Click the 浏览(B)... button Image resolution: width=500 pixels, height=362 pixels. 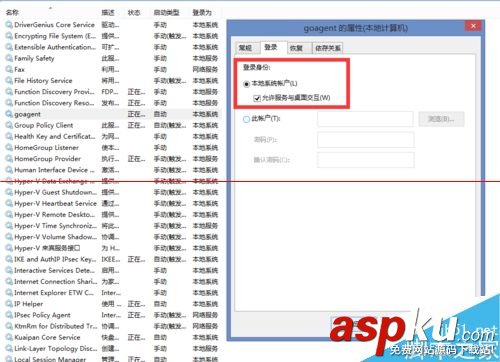pos(441,119)
